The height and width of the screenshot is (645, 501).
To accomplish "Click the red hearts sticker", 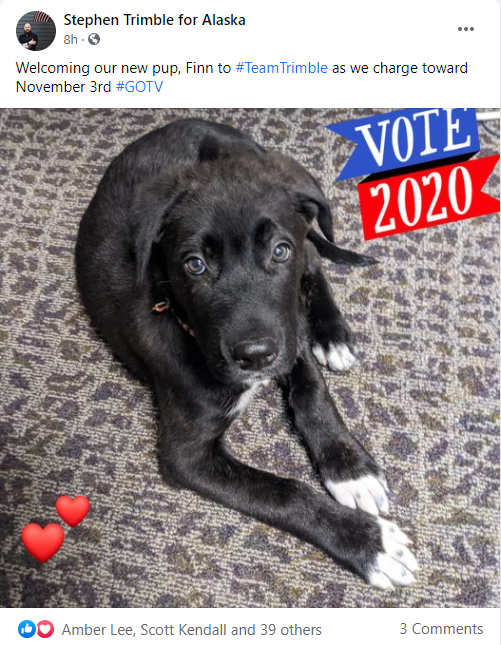I will (x=56, y=529).
